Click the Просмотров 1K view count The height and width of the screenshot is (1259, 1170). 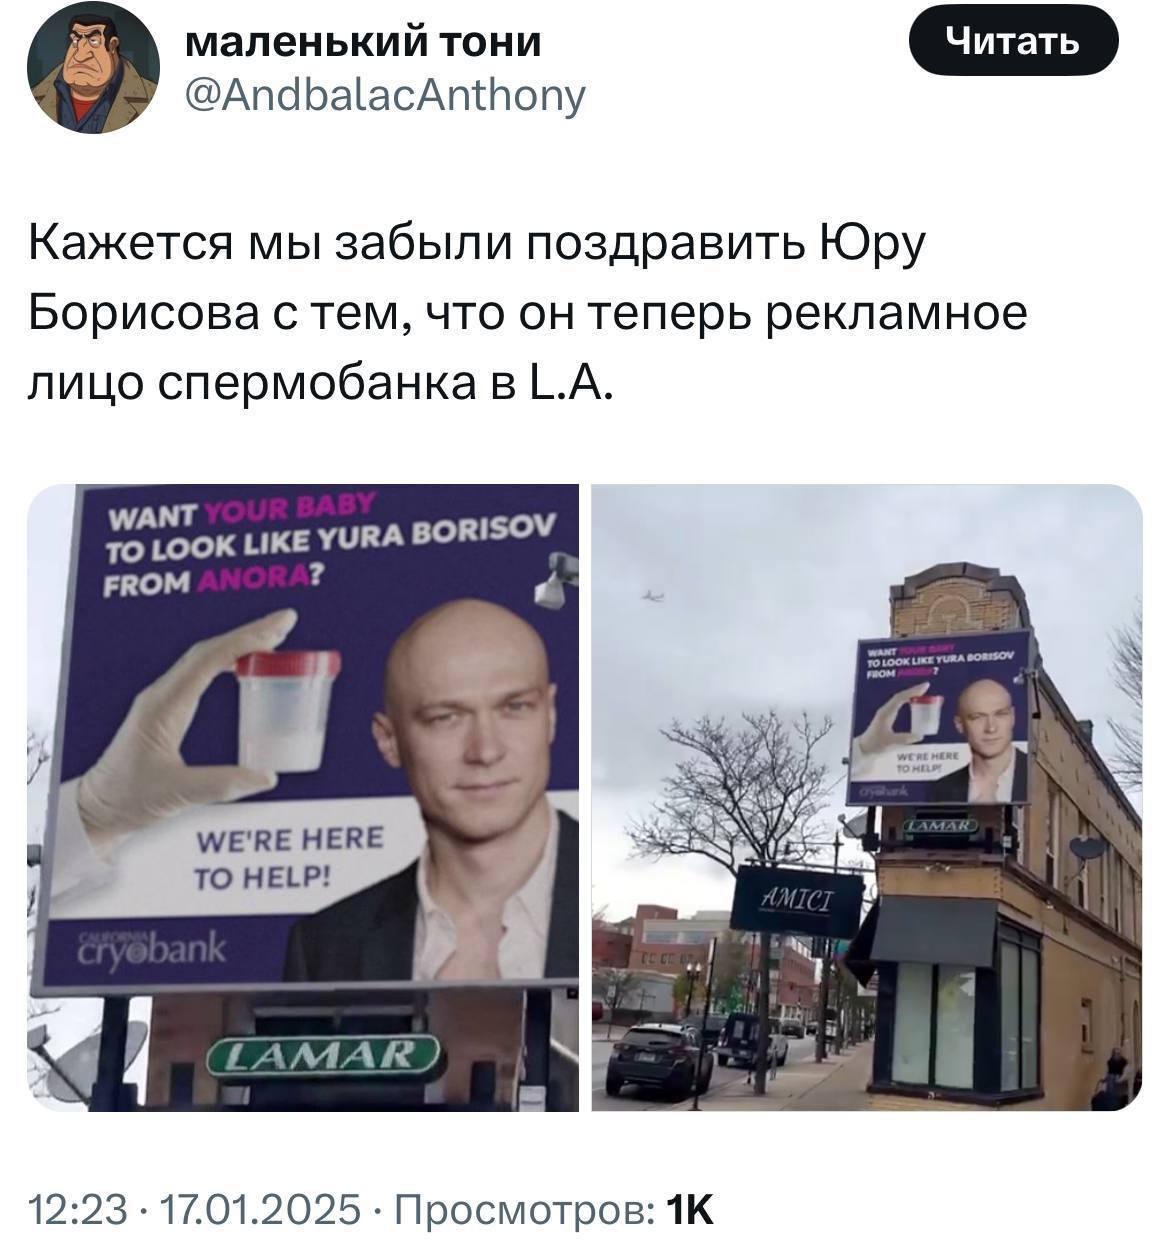pyautogui.click(x=555, y=1209)
